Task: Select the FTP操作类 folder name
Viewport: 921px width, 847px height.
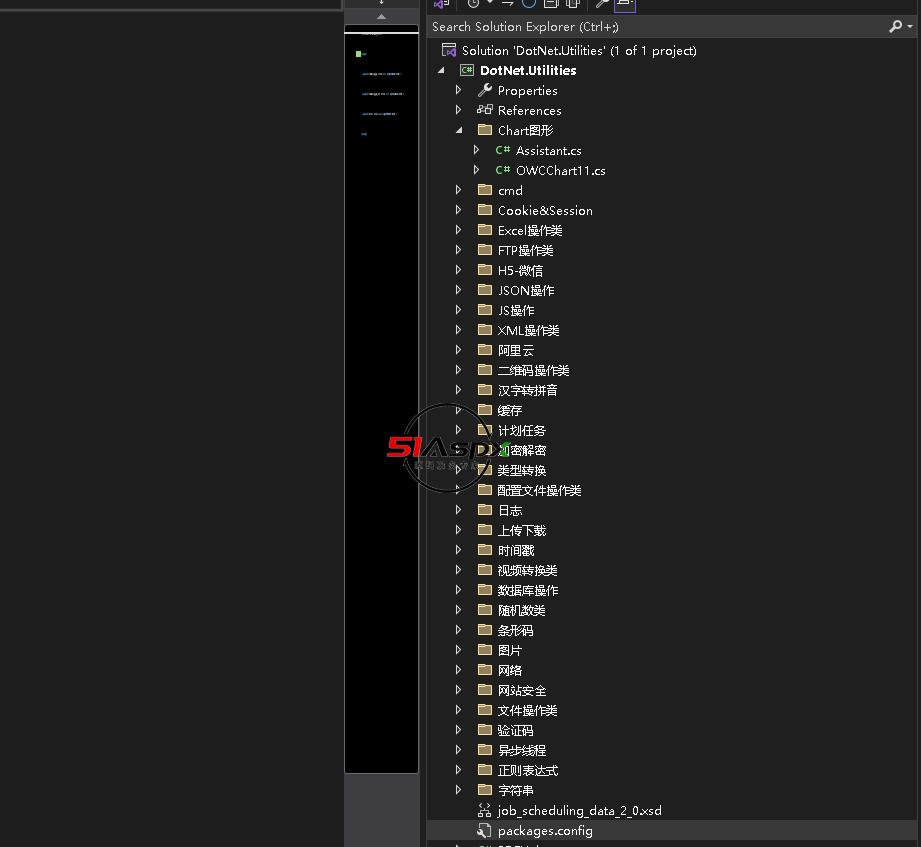Action: 526,250
